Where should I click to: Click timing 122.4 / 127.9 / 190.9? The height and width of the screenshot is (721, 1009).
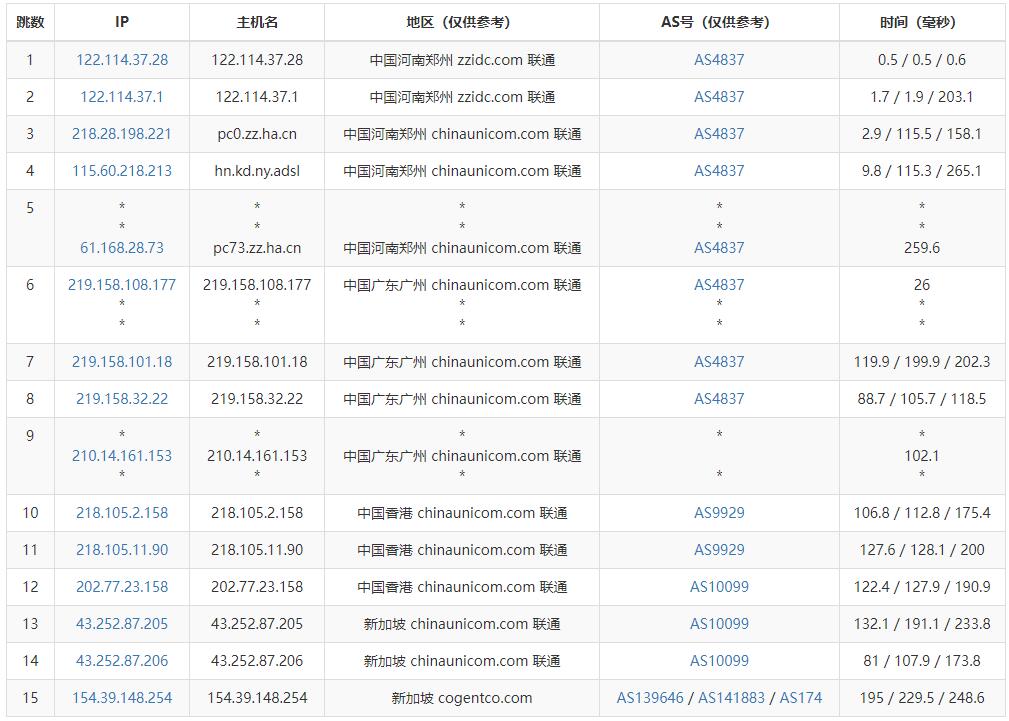pyautogui.click(x=921, y=587)
